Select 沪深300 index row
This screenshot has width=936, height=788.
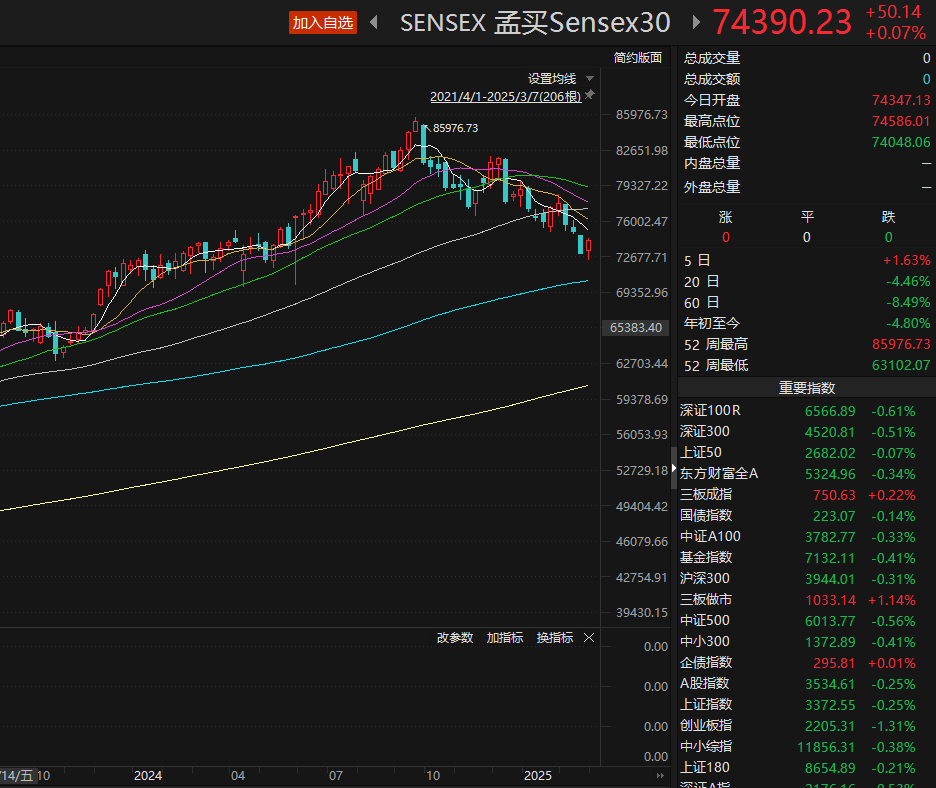[x=806, y=578]
